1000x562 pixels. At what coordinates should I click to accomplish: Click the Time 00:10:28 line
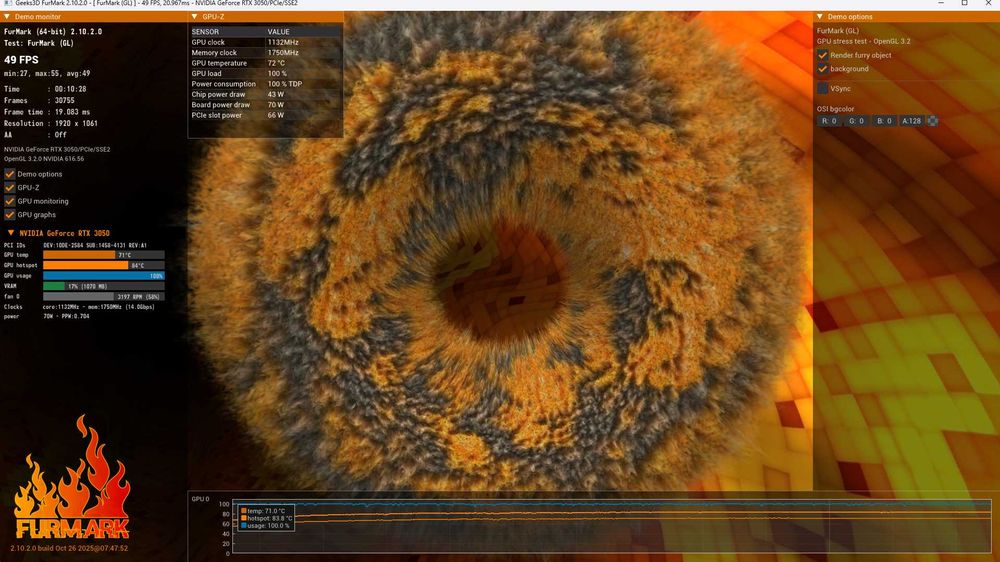pos(45,89)
